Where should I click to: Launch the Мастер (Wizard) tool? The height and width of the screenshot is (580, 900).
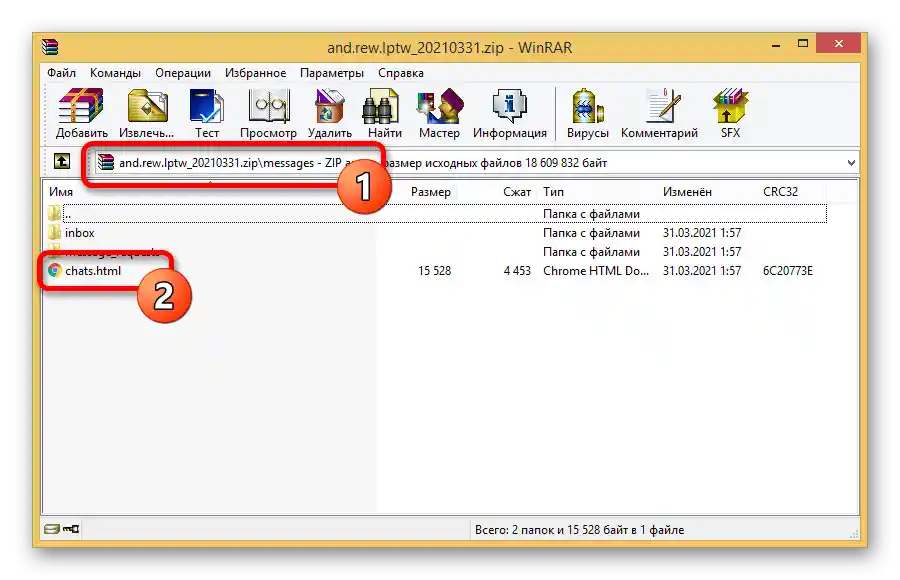pyautogui.click(x=439, y=113)
